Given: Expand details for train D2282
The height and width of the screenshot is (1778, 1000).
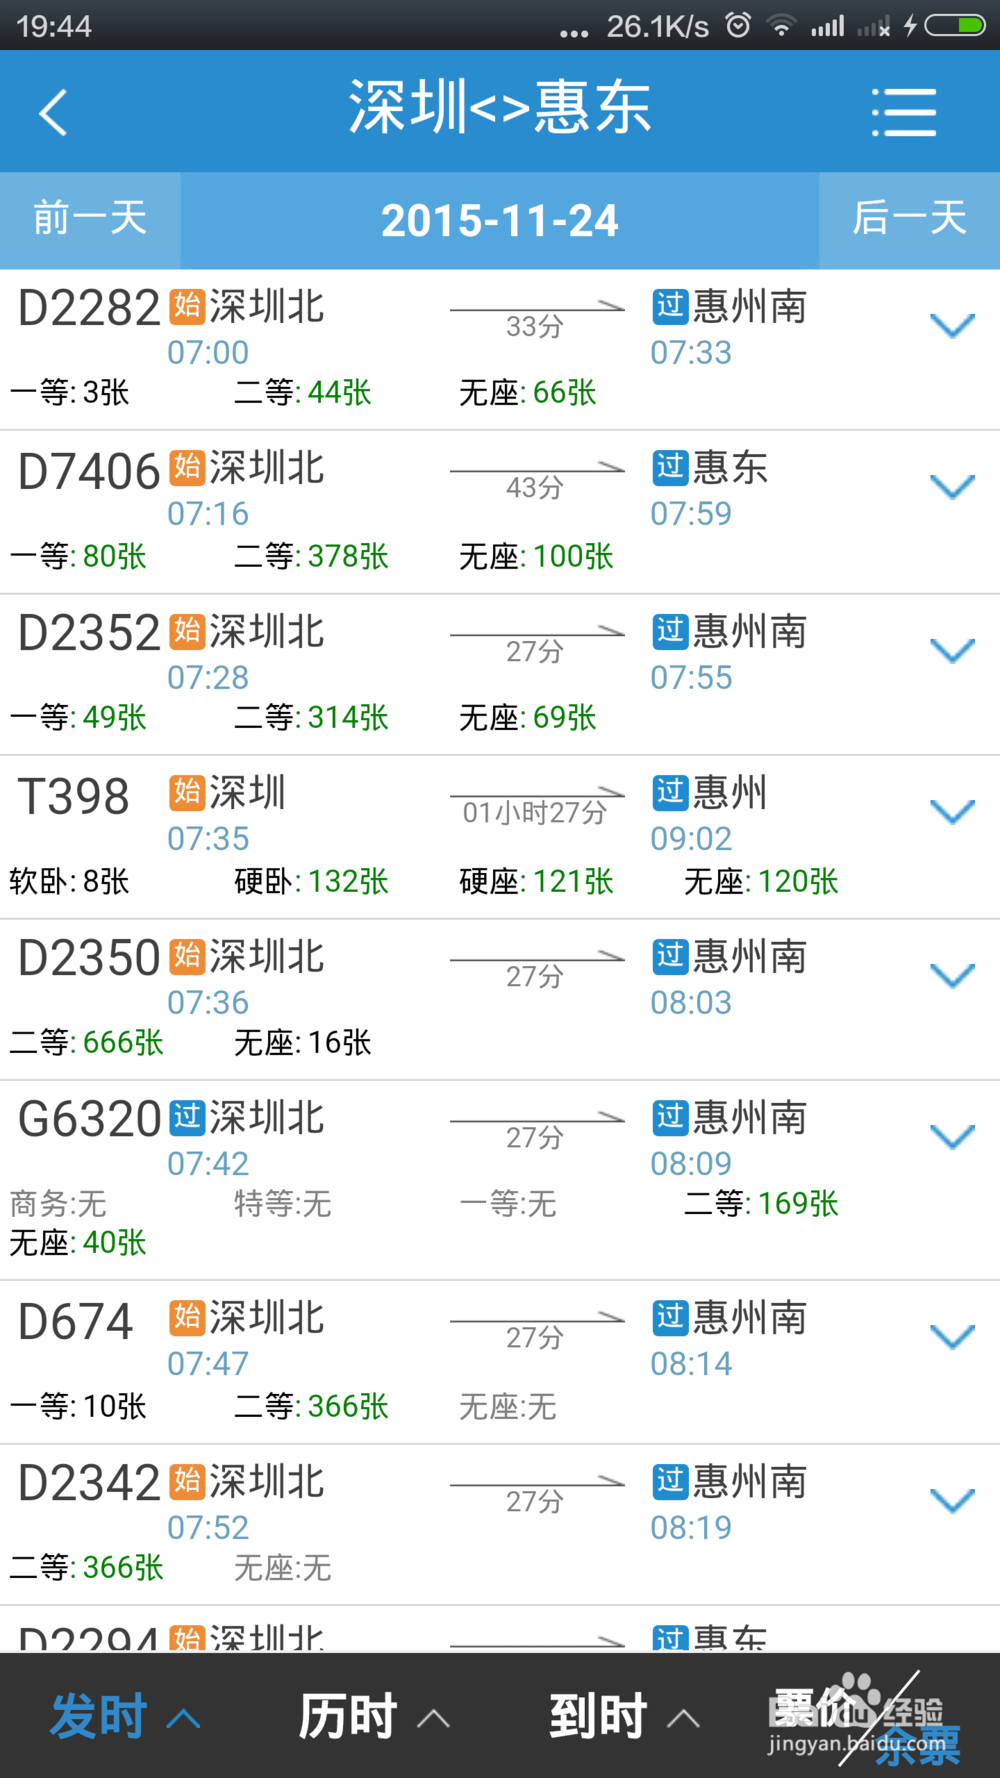Looking at the screenshot, I should coord(952,326).
